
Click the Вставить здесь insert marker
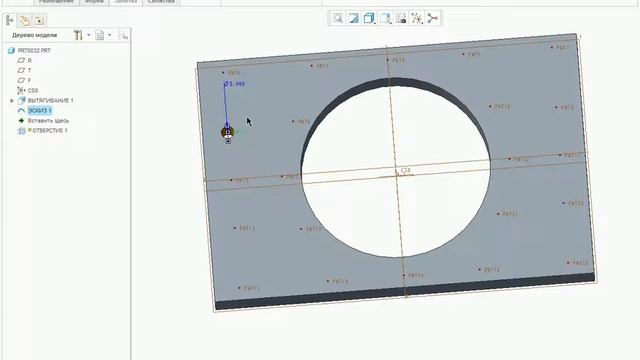point(44,121)
